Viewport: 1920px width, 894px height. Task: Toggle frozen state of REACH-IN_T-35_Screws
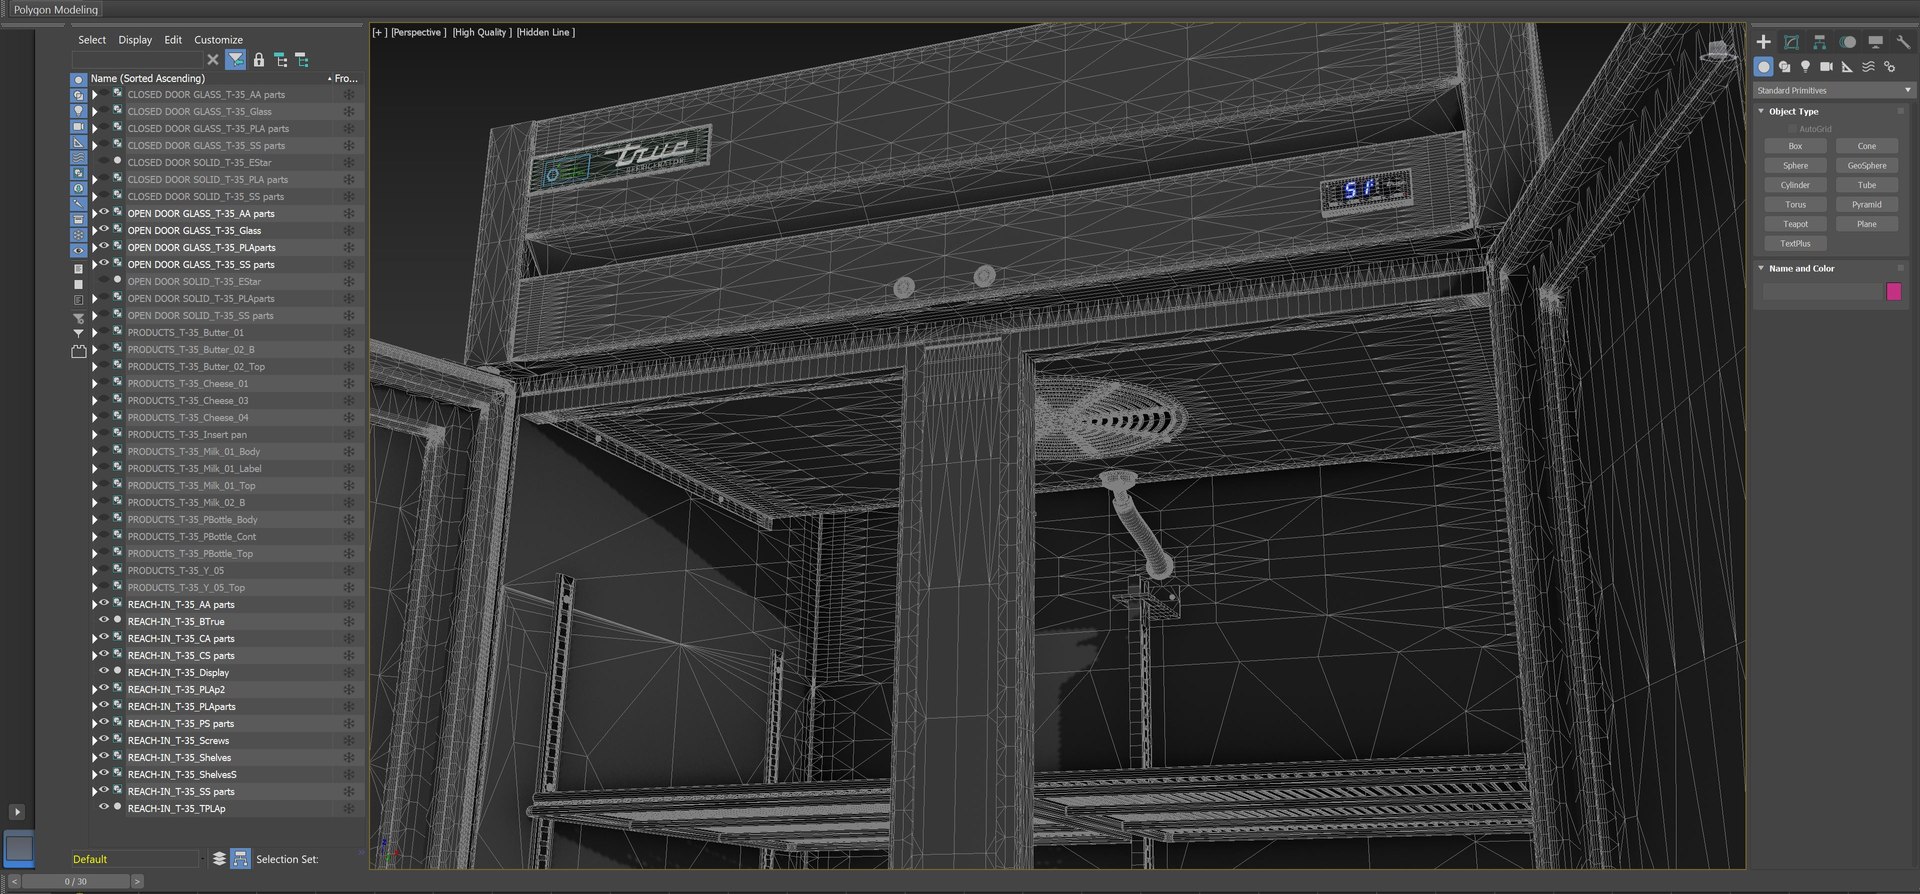pos(349,740)
